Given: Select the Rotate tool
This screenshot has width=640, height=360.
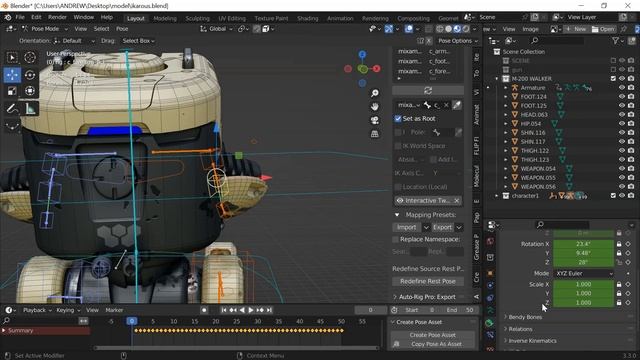Looking at the screenshot, I should pos(29,75).
